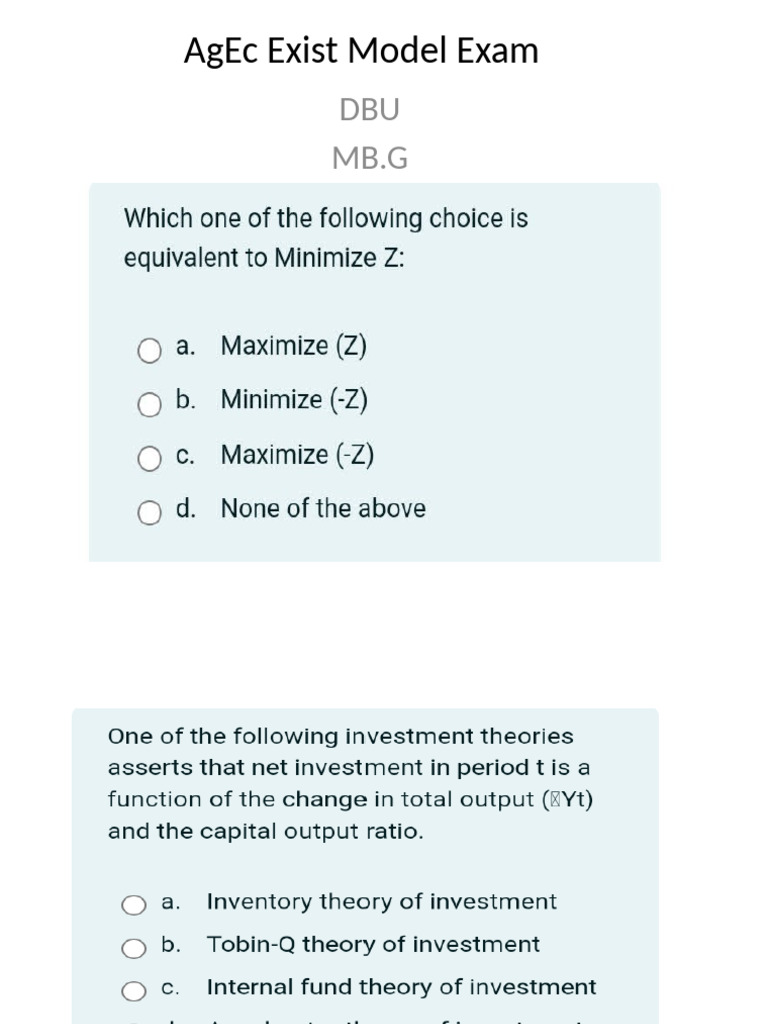
Task: Click the 'None of the above' answer text
Action: [x=323, y=508]
